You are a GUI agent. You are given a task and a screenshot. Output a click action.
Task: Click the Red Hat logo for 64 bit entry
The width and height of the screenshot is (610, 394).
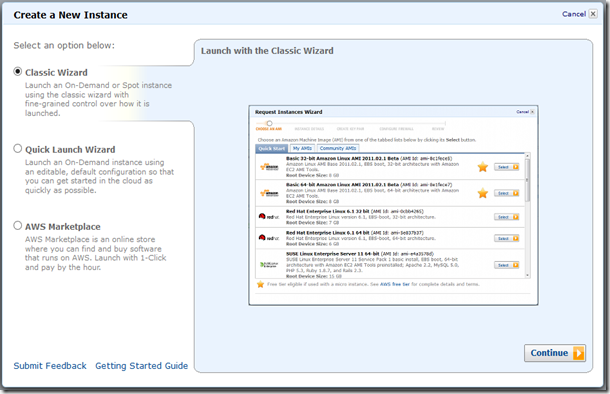point(269,238)
